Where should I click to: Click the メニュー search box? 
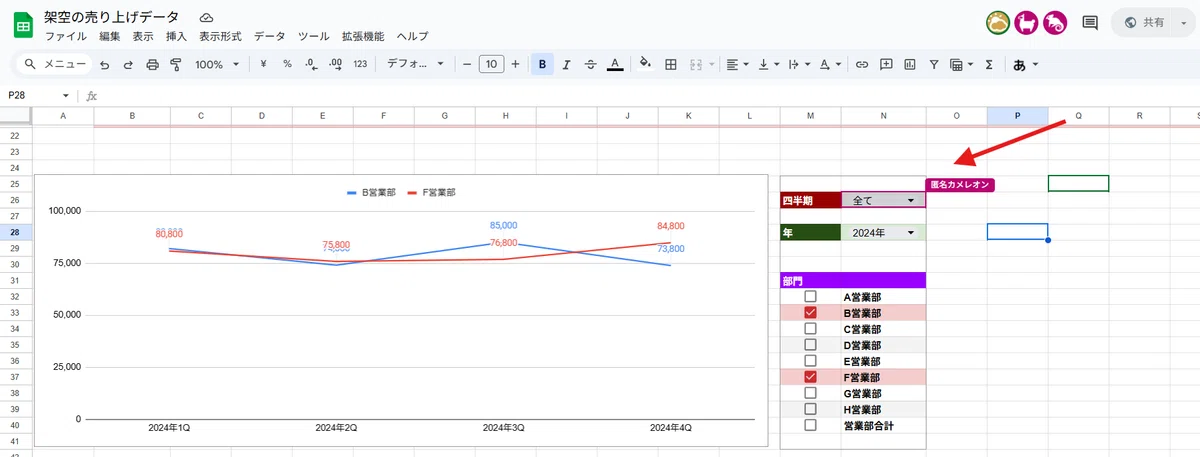click(54, 64)
